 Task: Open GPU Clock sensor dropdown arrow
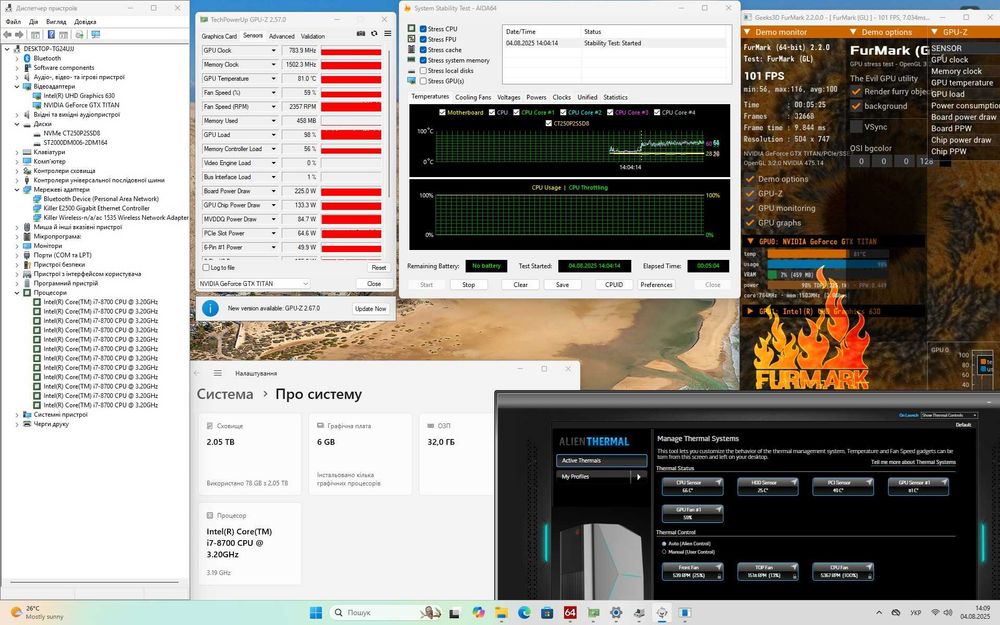[274, 50]
